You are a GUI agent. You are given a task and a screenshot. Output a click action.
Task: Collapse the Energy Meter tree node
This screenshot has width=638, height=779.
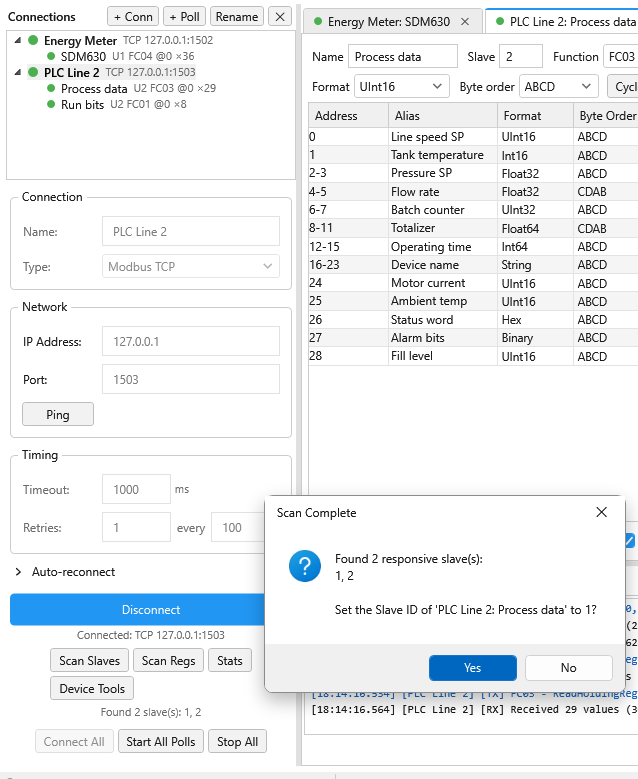coord(18,40)
